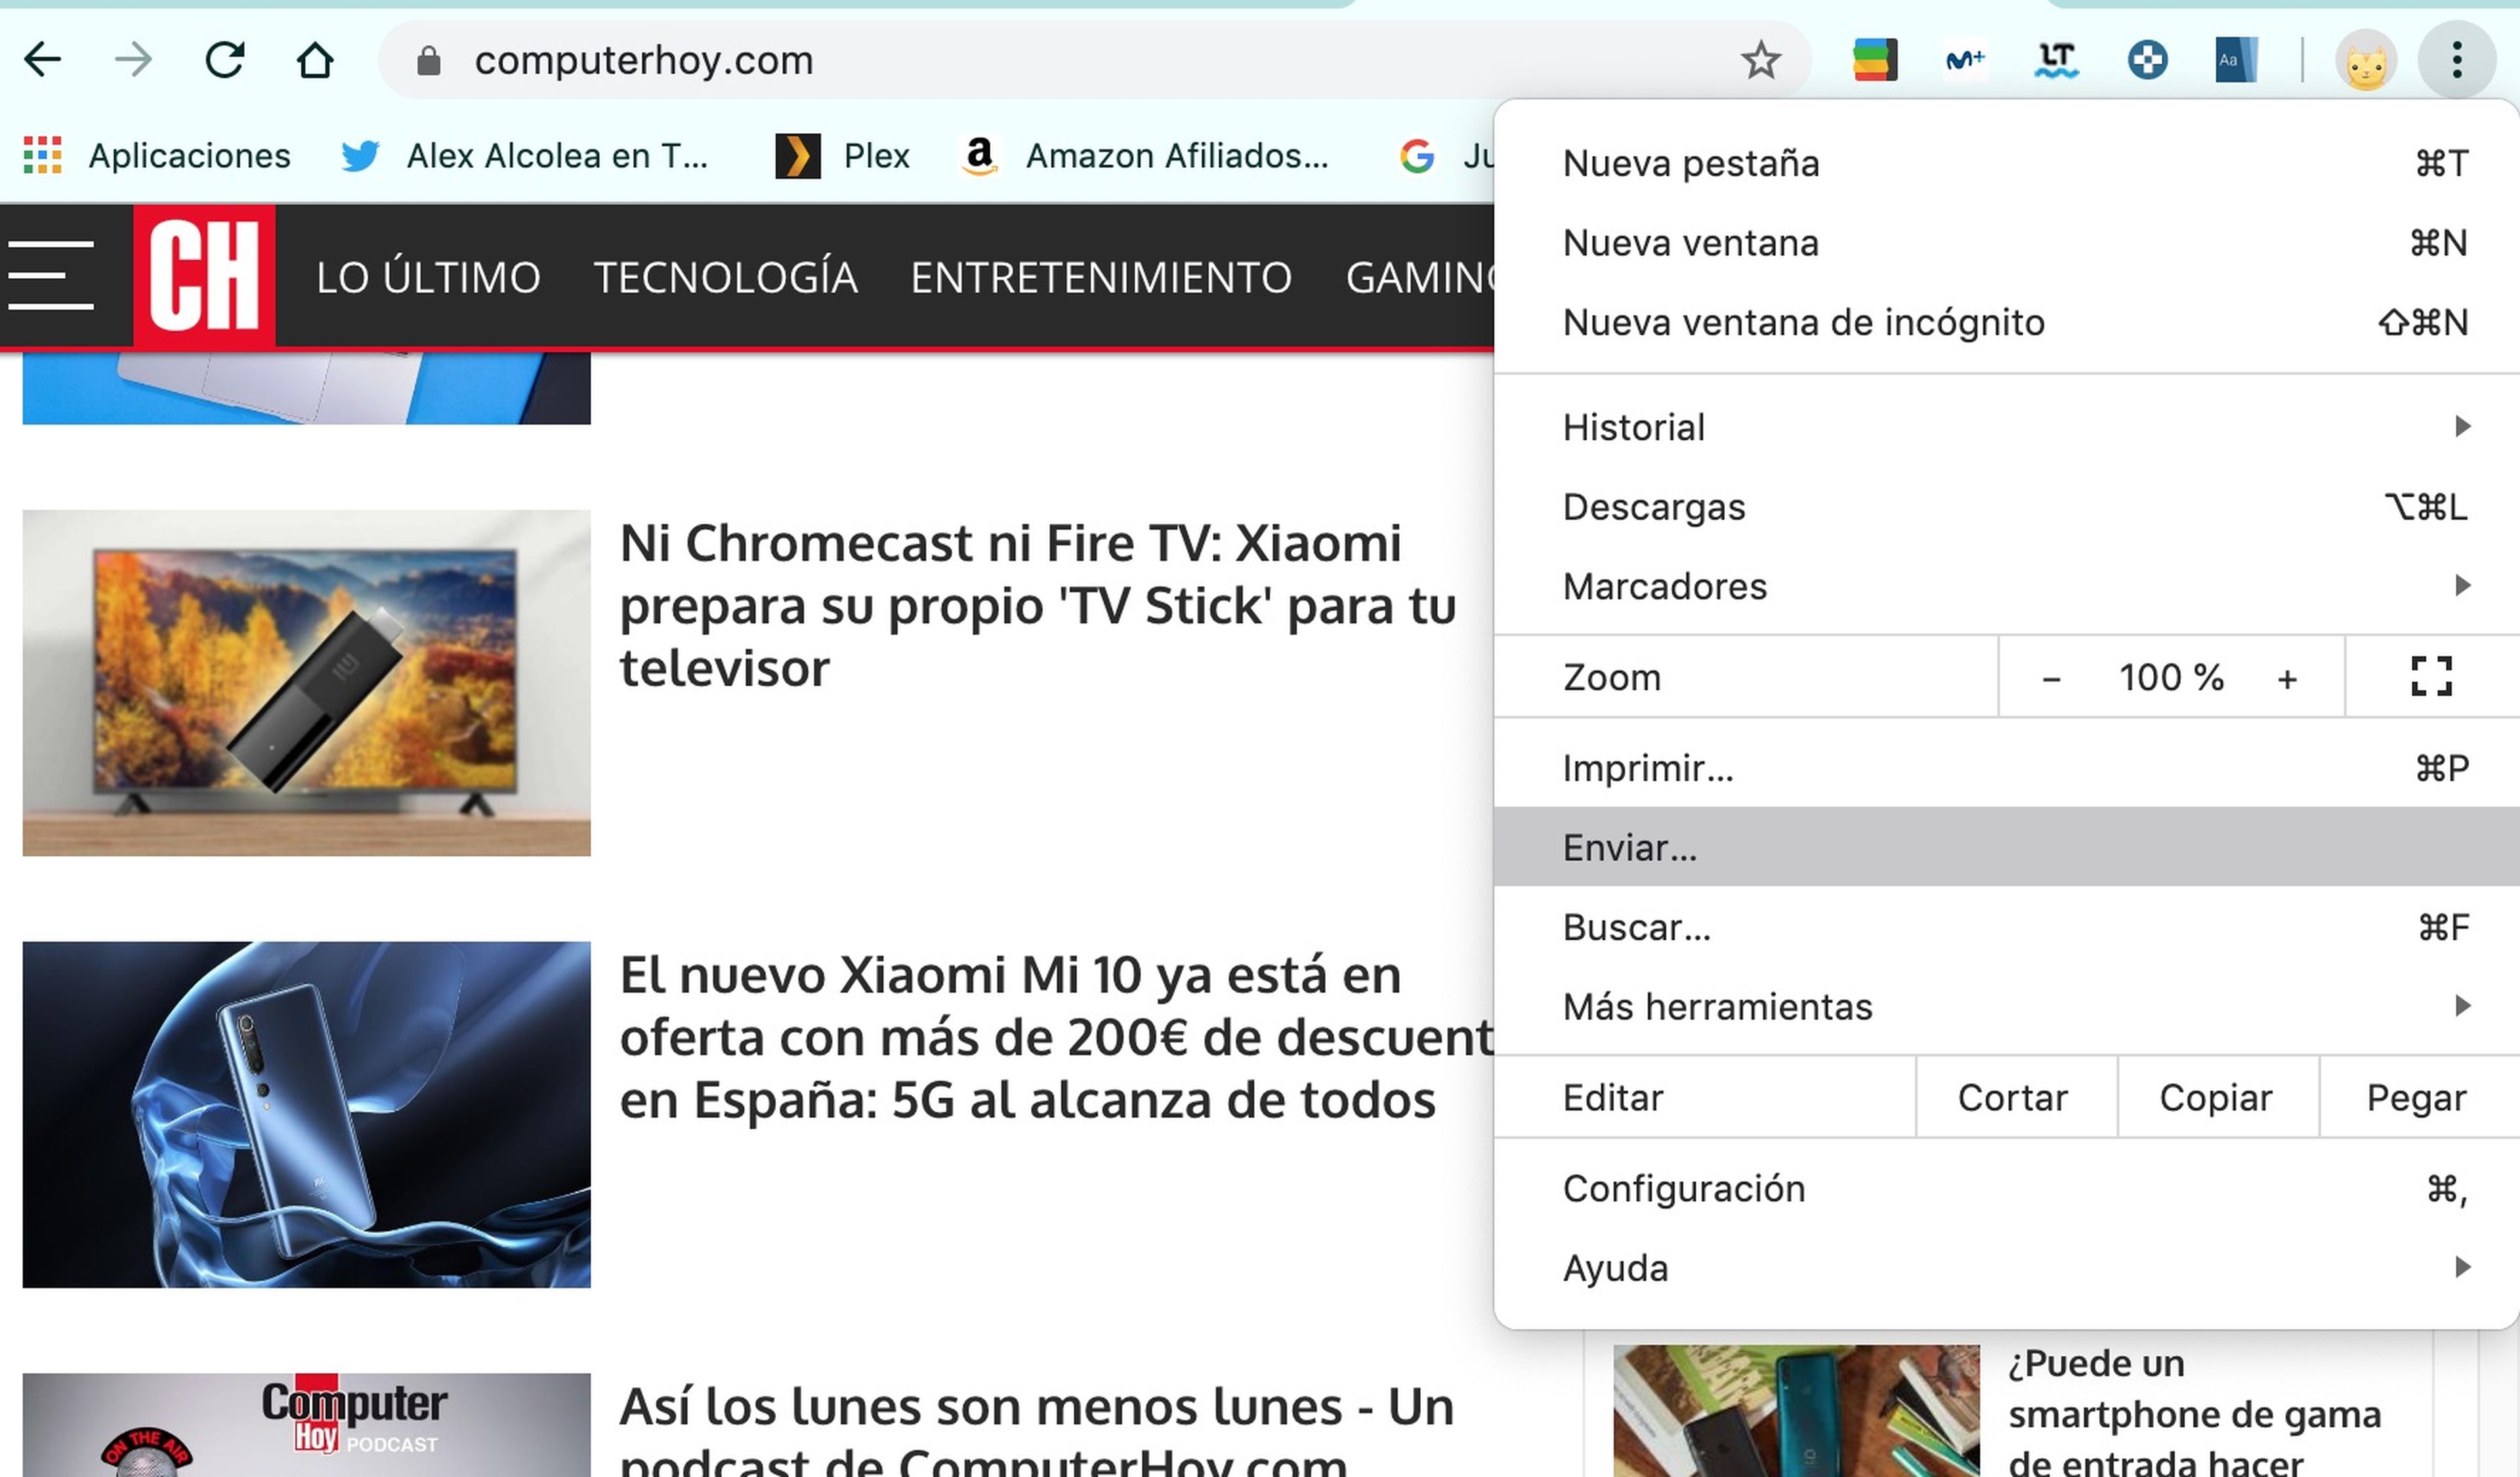Increase zoom with the plus button
Image resolution: width=2520 pixels, height=1477 pixels.
(2287, 679)
